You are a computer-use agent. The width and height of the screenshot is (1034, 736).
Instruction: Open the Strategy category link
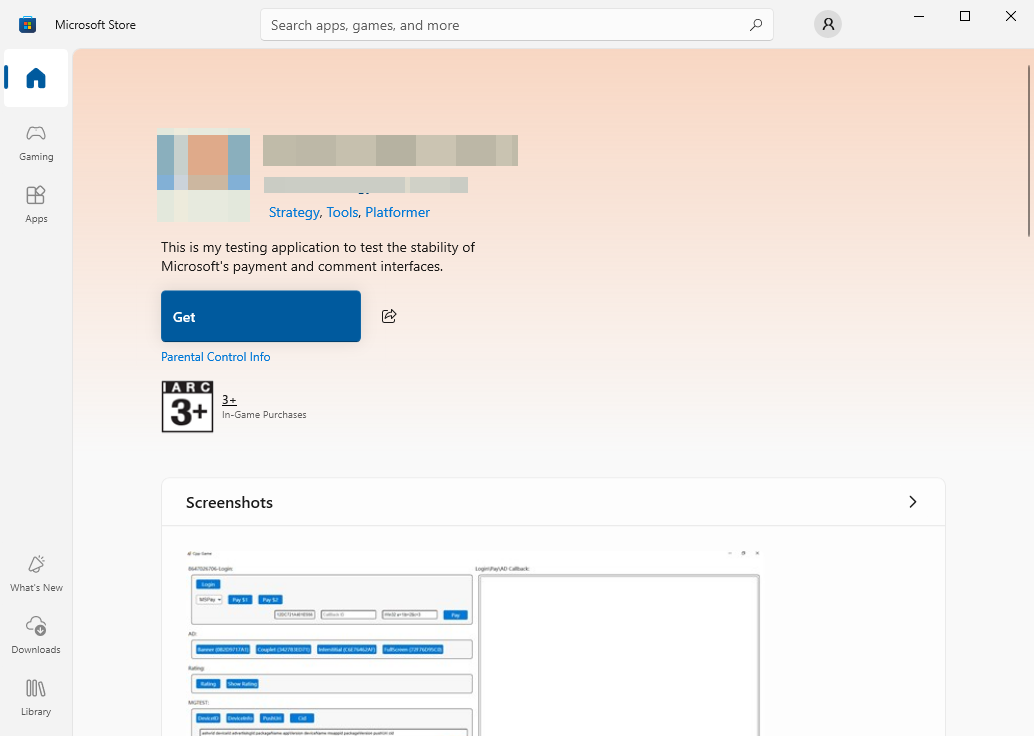[x=294, y=212]
